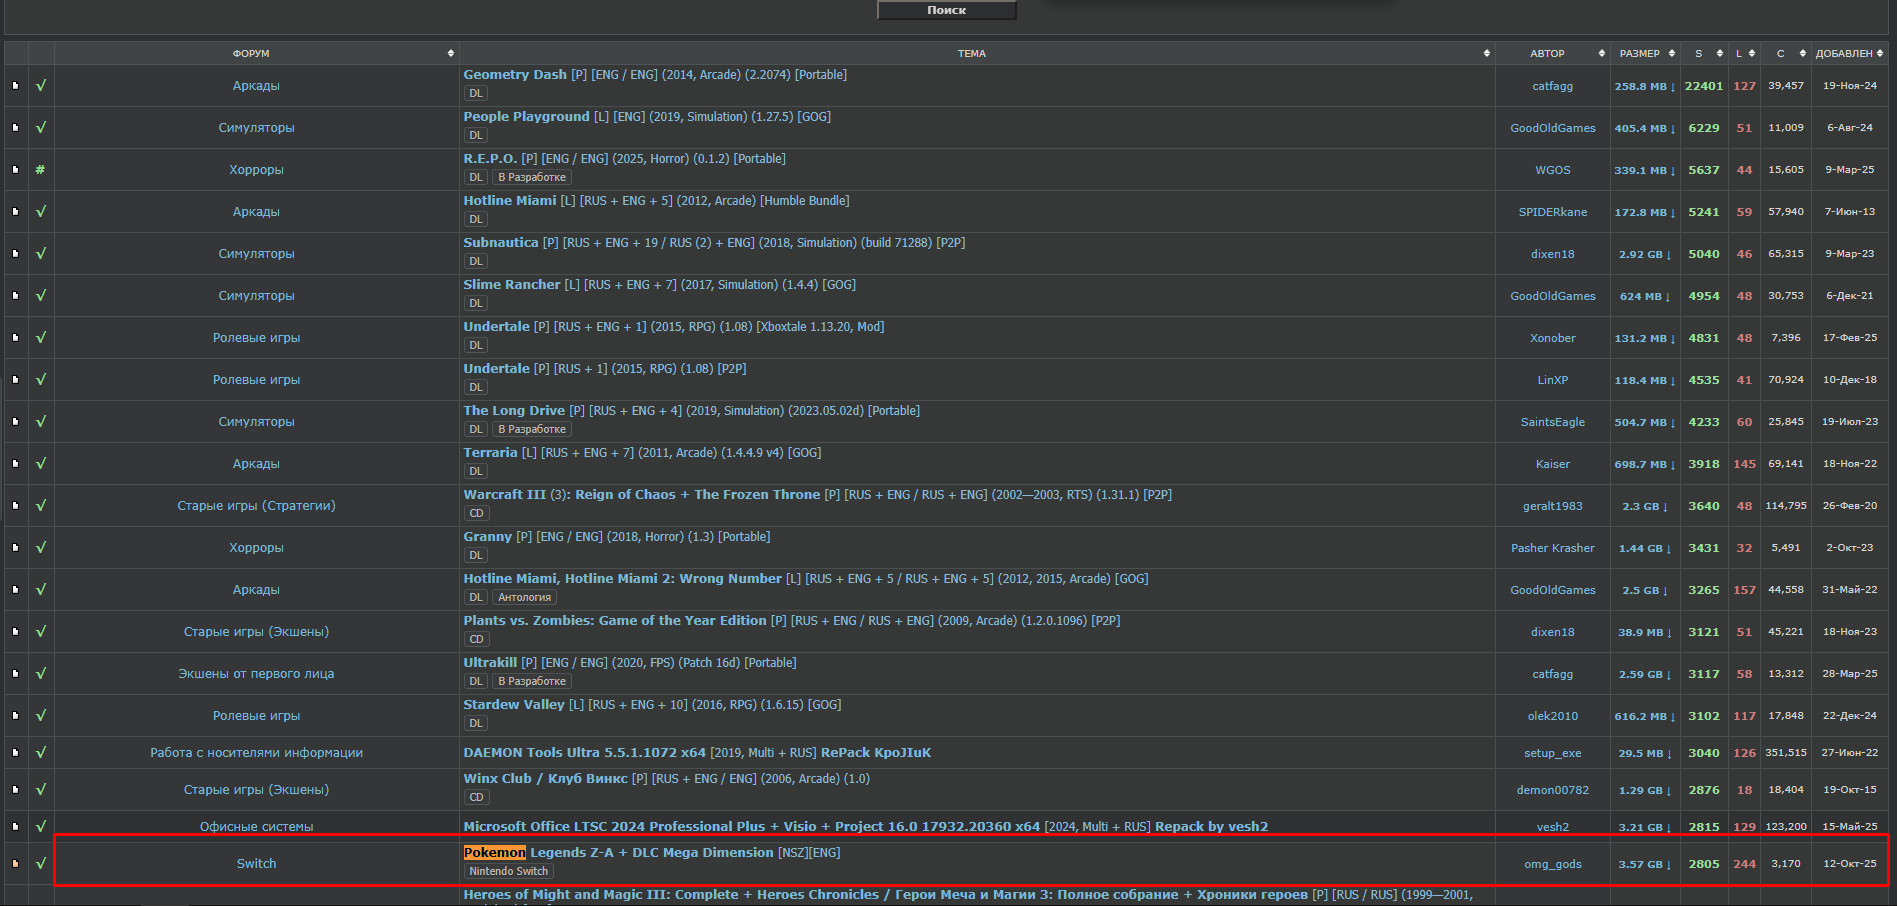Click checkmark icon in Plants vs. Zombies row

(41, 632)
